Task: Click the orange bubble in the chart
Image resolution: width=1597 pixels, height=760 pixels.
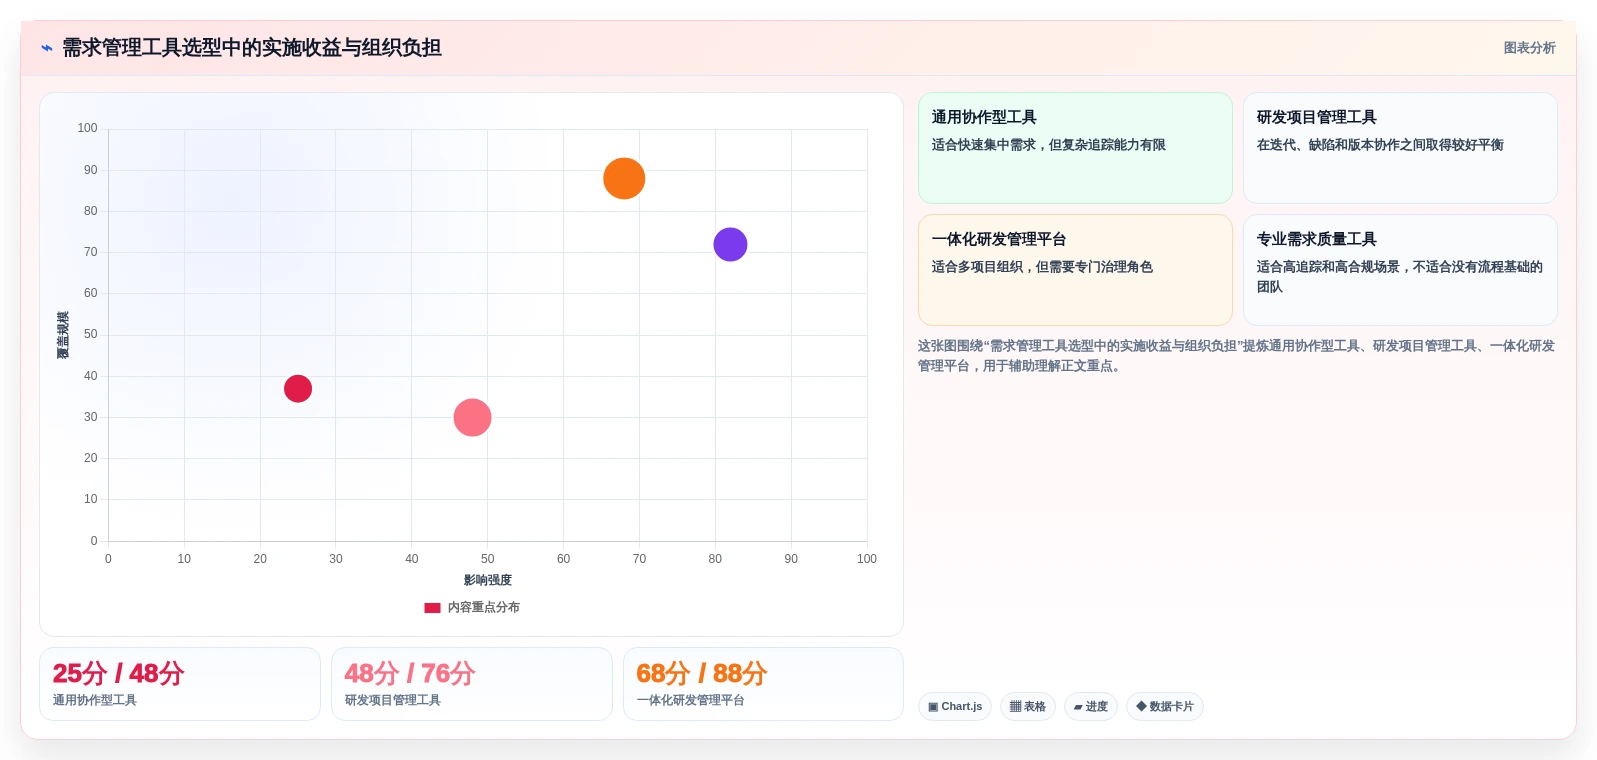Action: point(624,179)
